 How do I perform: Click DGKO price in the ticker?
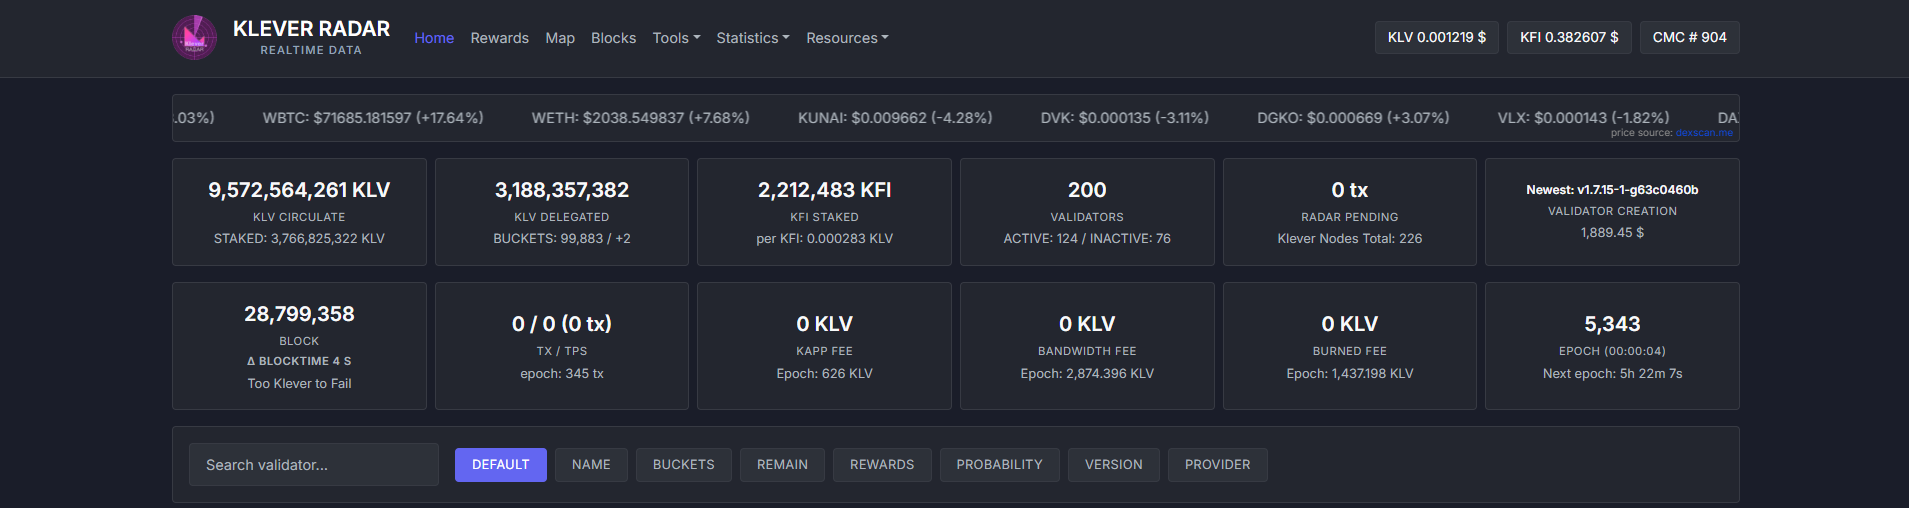(1353, 117)
